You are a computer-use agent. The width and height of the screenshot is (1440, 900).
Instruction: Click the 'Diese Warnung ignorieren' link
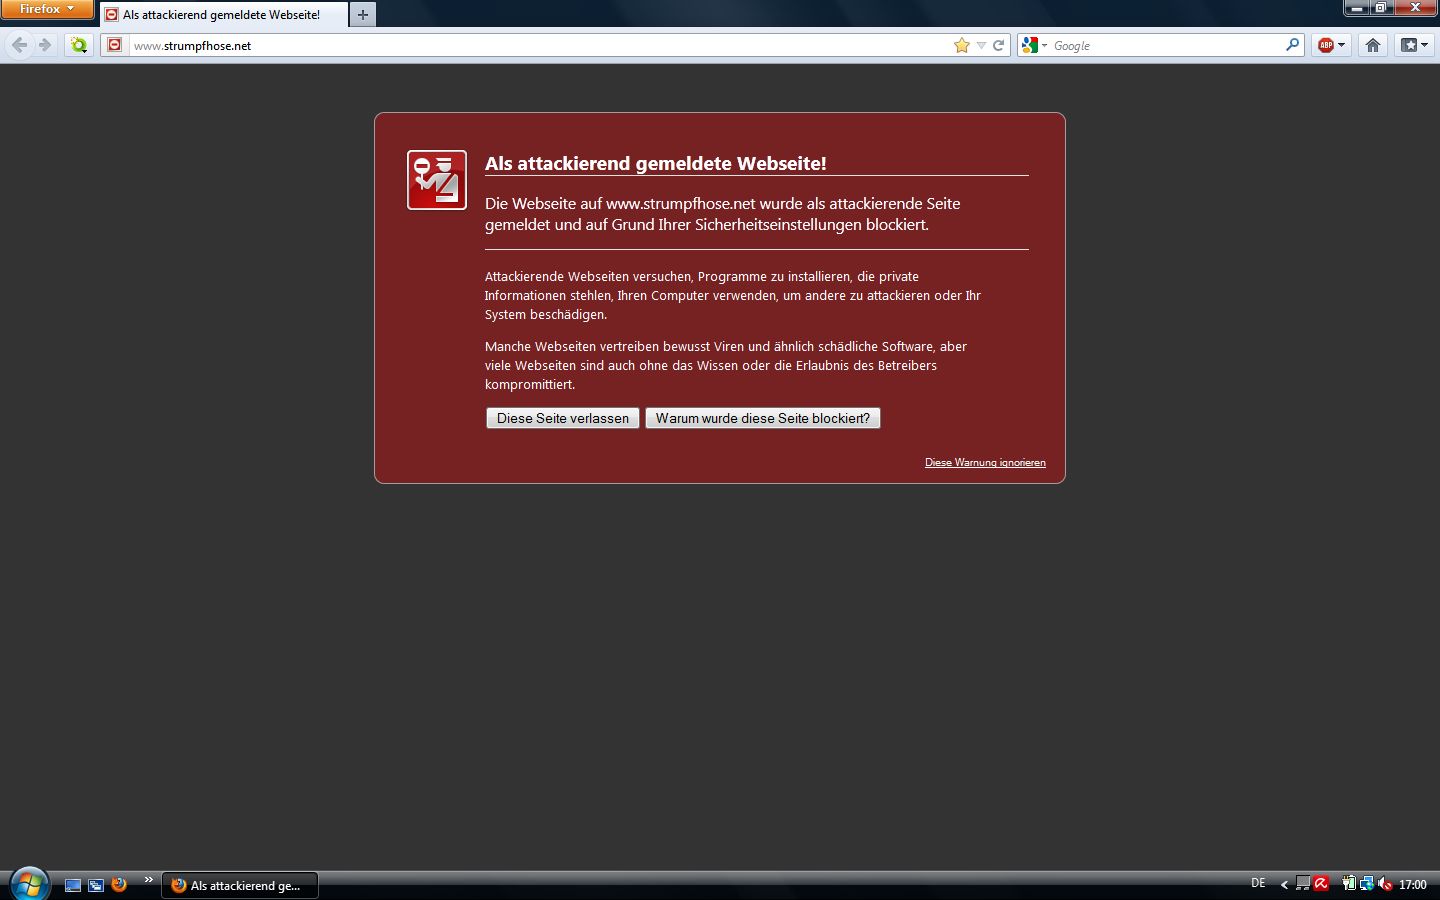[x=985, y=462]
